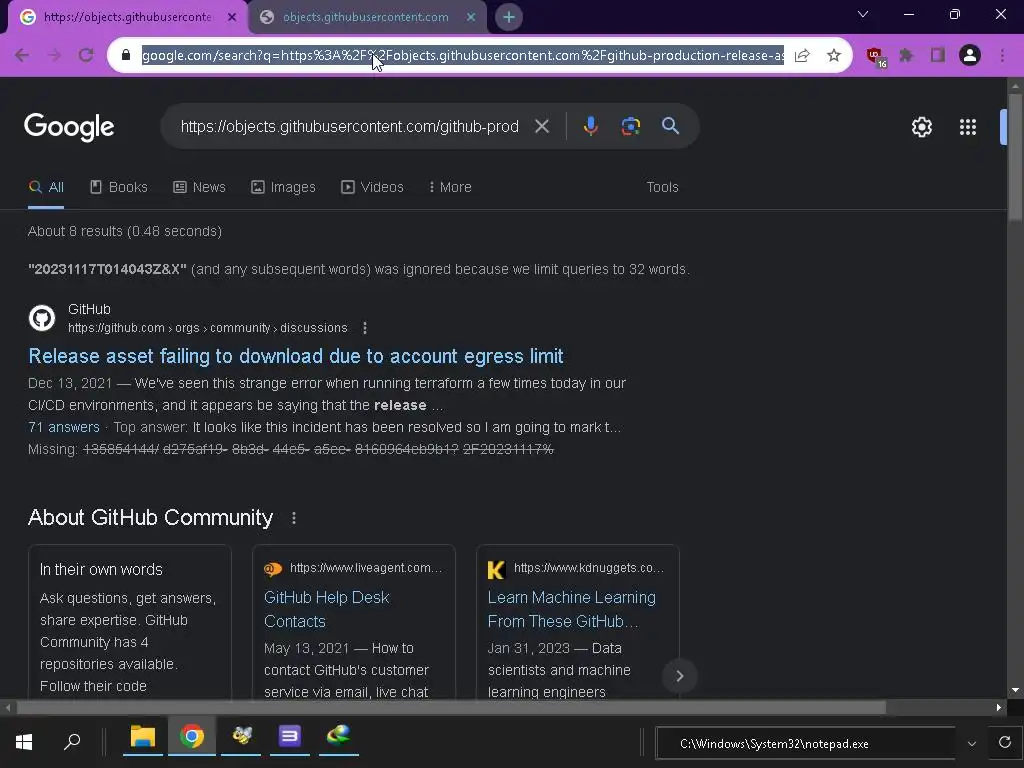Viewport: 1024px width, 768px height.
Task: Click the Chrome taskbar icon
Action: (192, 737)
